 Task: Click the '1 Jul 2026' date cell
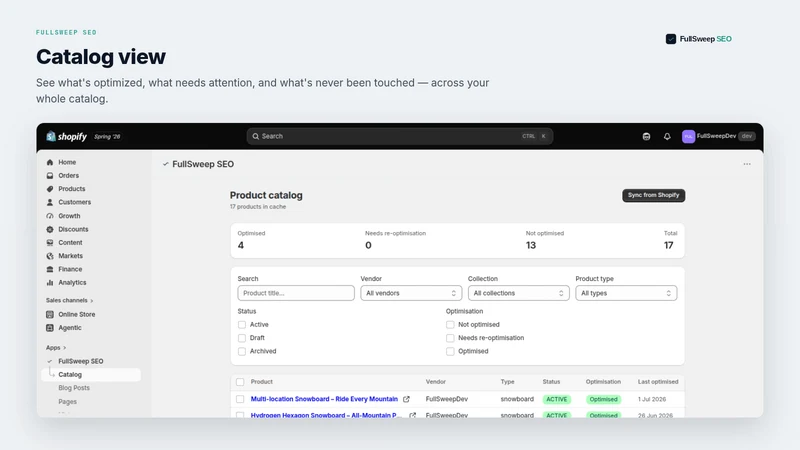tap(652, 399)
